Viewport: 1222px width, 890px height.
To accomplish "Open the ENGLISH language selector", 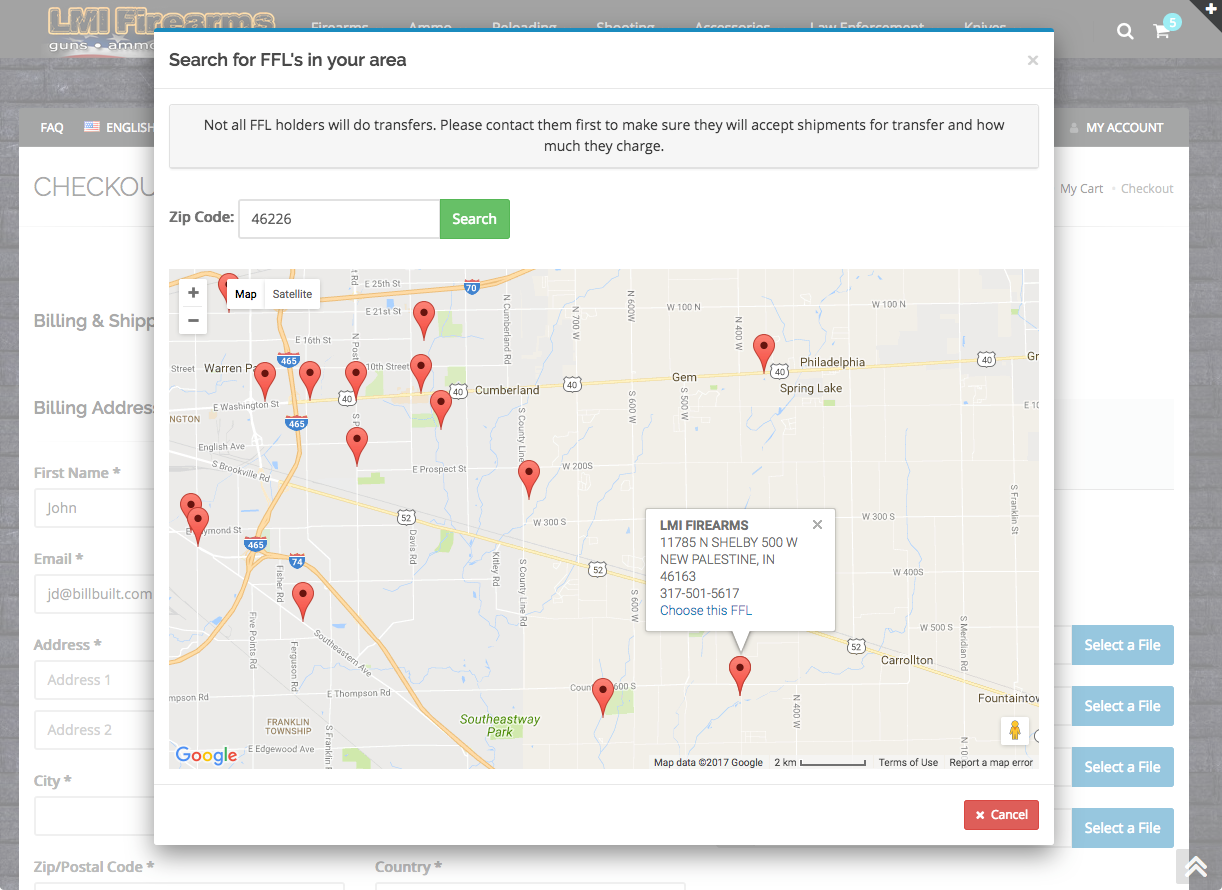I will click(x=120, y=127).
